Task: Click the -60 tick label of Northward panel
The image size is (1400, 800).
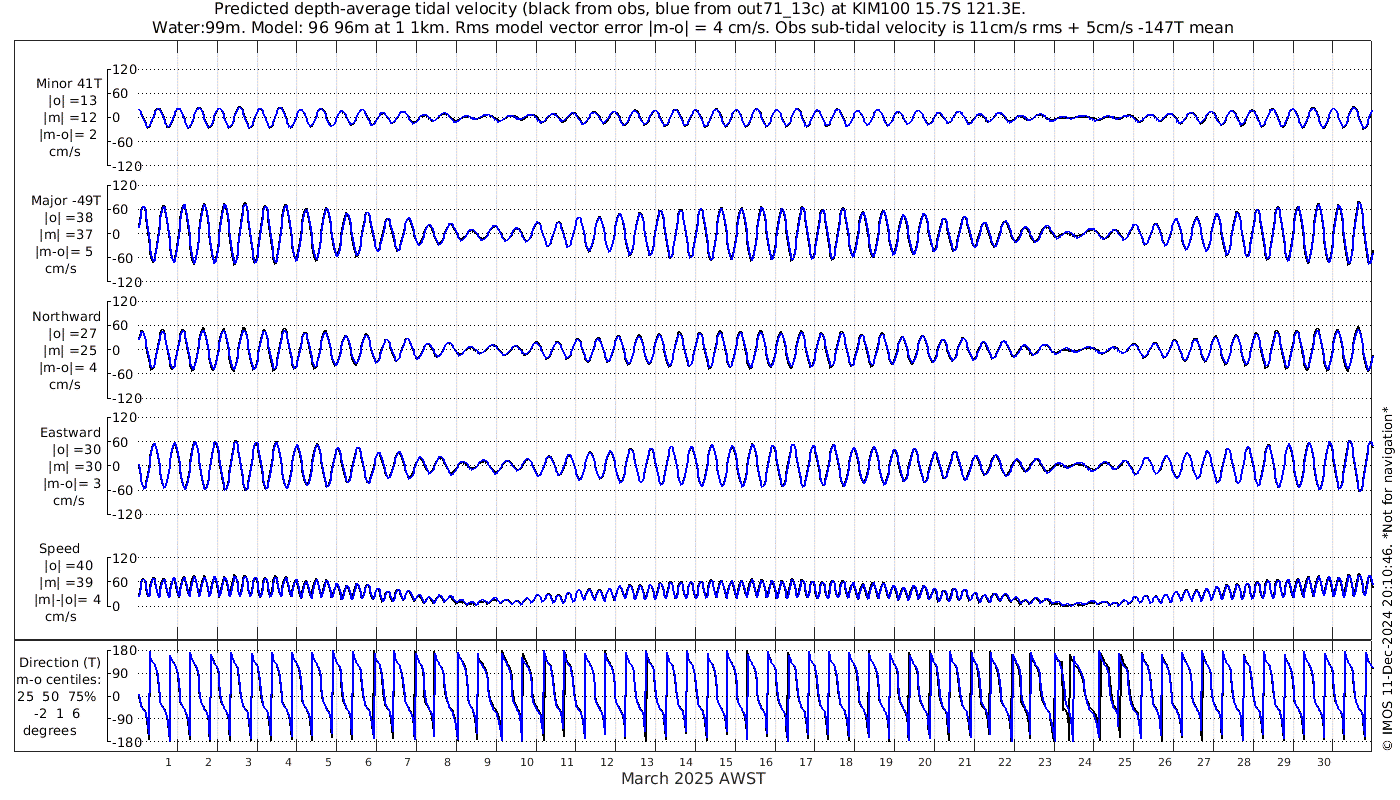Action: click(123, 374)
